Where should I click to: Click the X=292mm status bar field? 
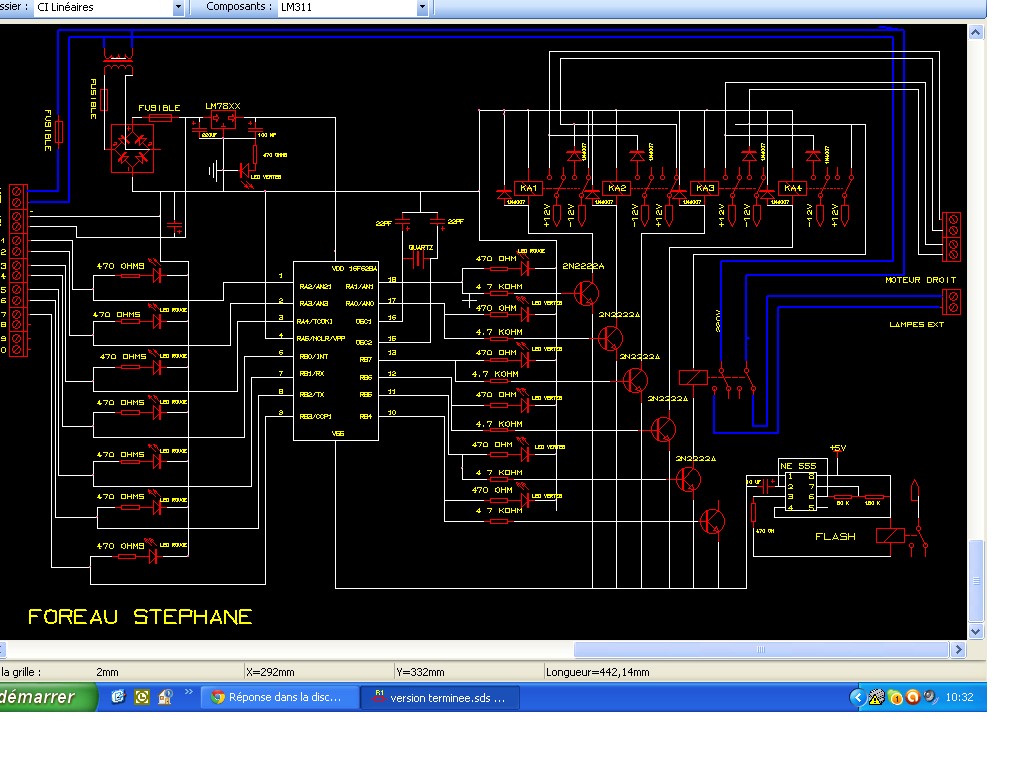270,672
